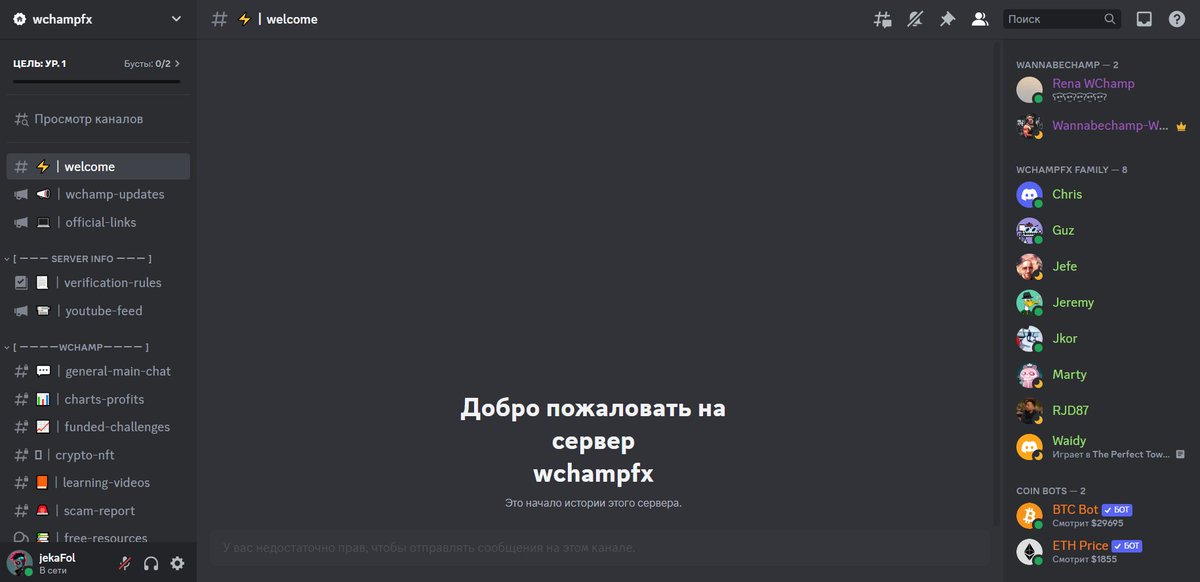Open Guz member profile
1200x582 pixels.
click(1100, 231)
